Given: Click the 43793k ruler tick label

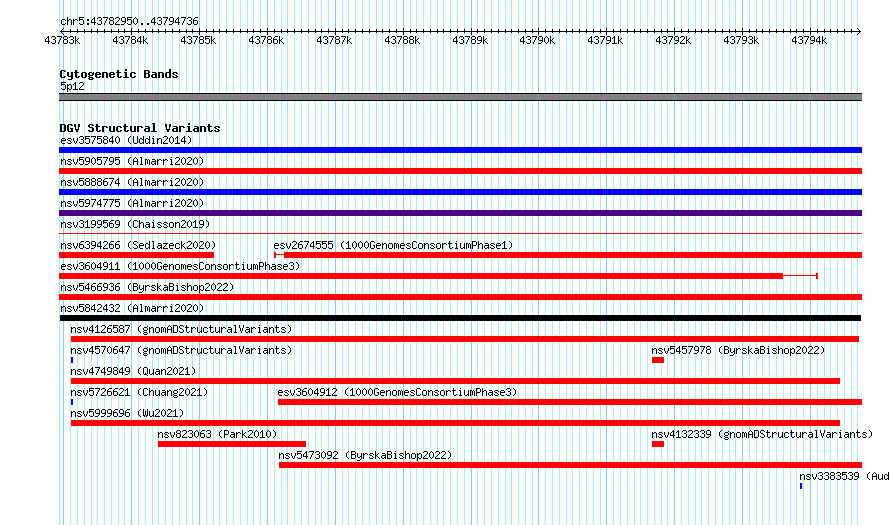Looking at the screenshot, I should pyautogui.click(x=741, y=41).
